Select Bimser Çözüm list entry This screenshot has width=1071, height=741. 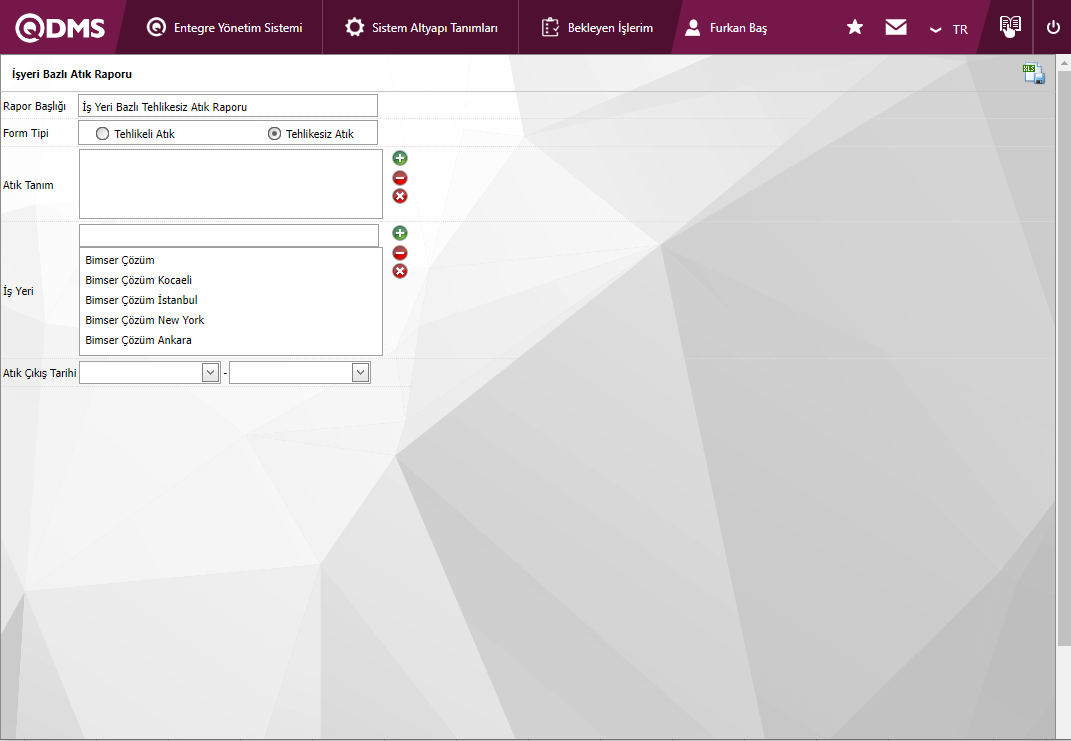click(120, 260)
